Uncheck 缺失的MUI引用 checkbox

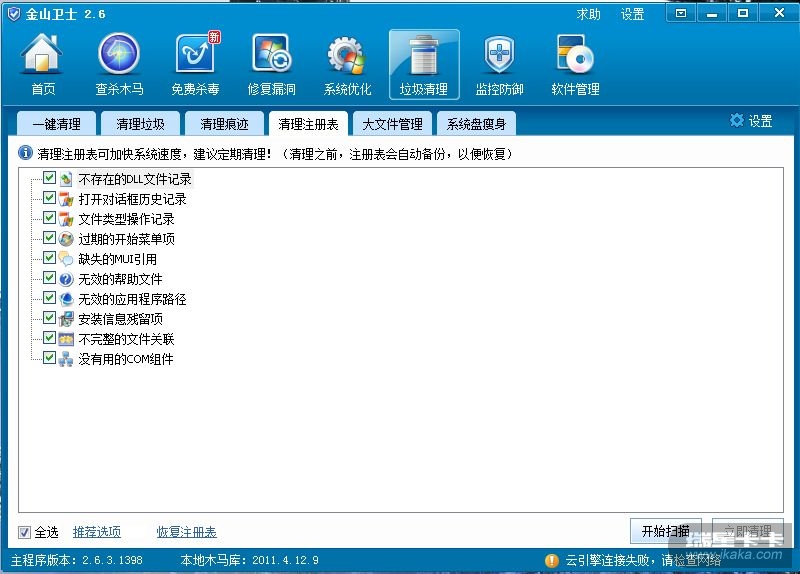click(x=49, y=258)
